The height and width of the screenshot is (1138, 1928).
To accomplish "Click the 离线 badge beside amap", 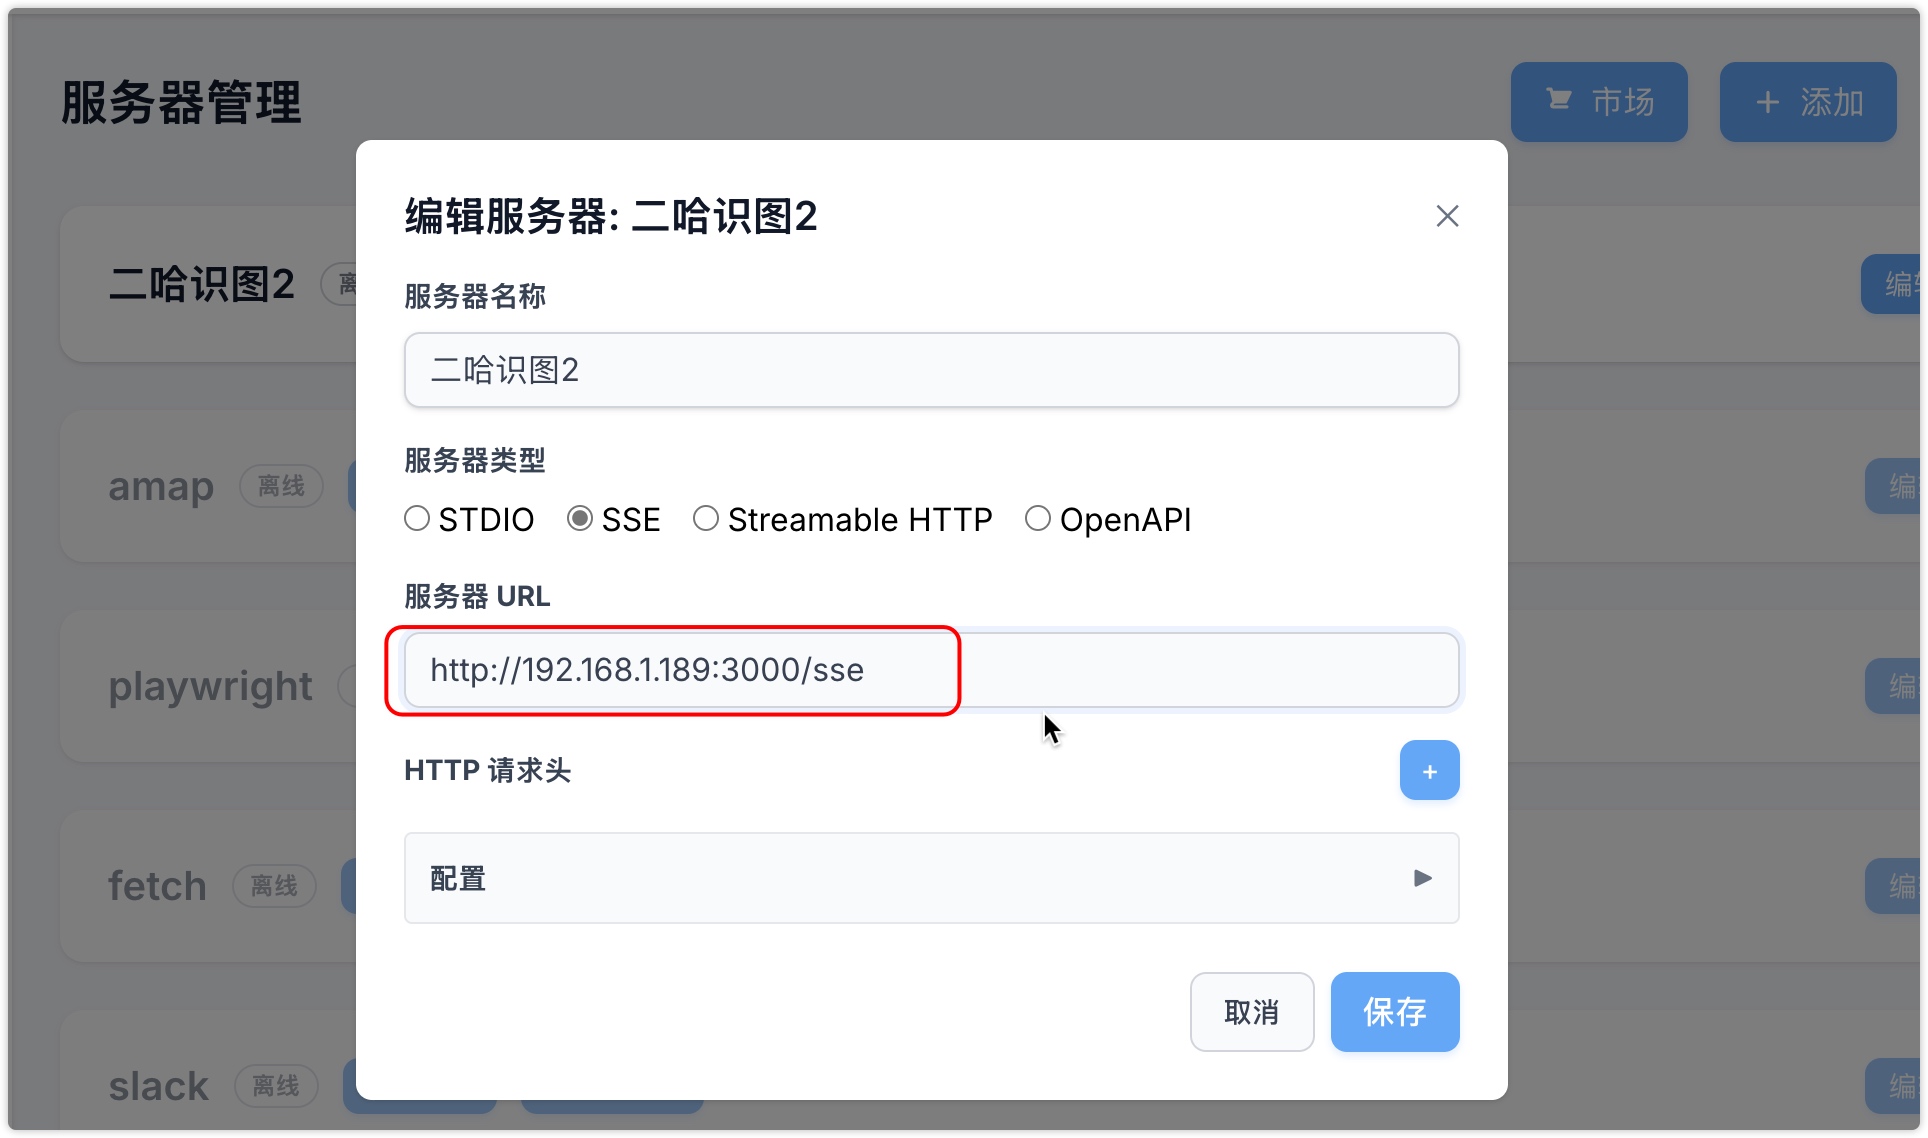I will pyautogui.click(x=281, y=486).
